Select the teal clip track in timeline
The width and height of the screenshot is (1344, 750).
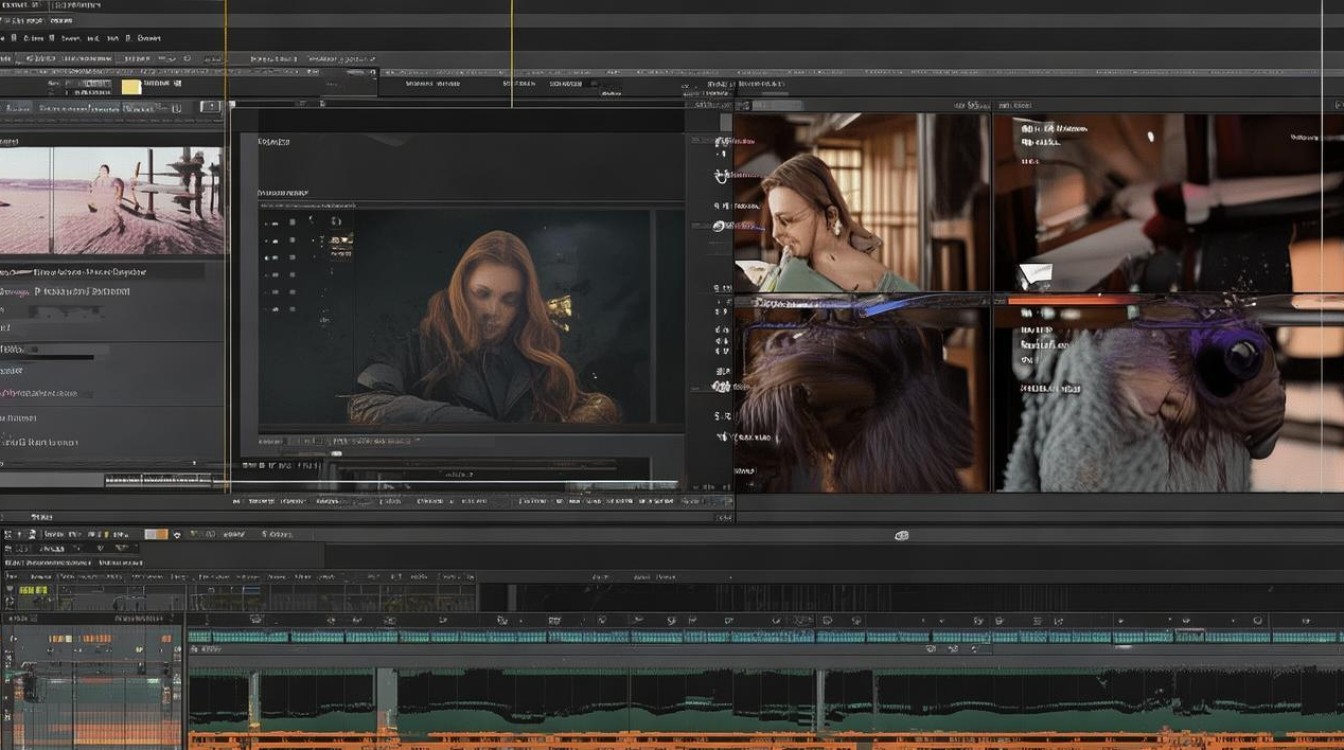tap(765, 636)
